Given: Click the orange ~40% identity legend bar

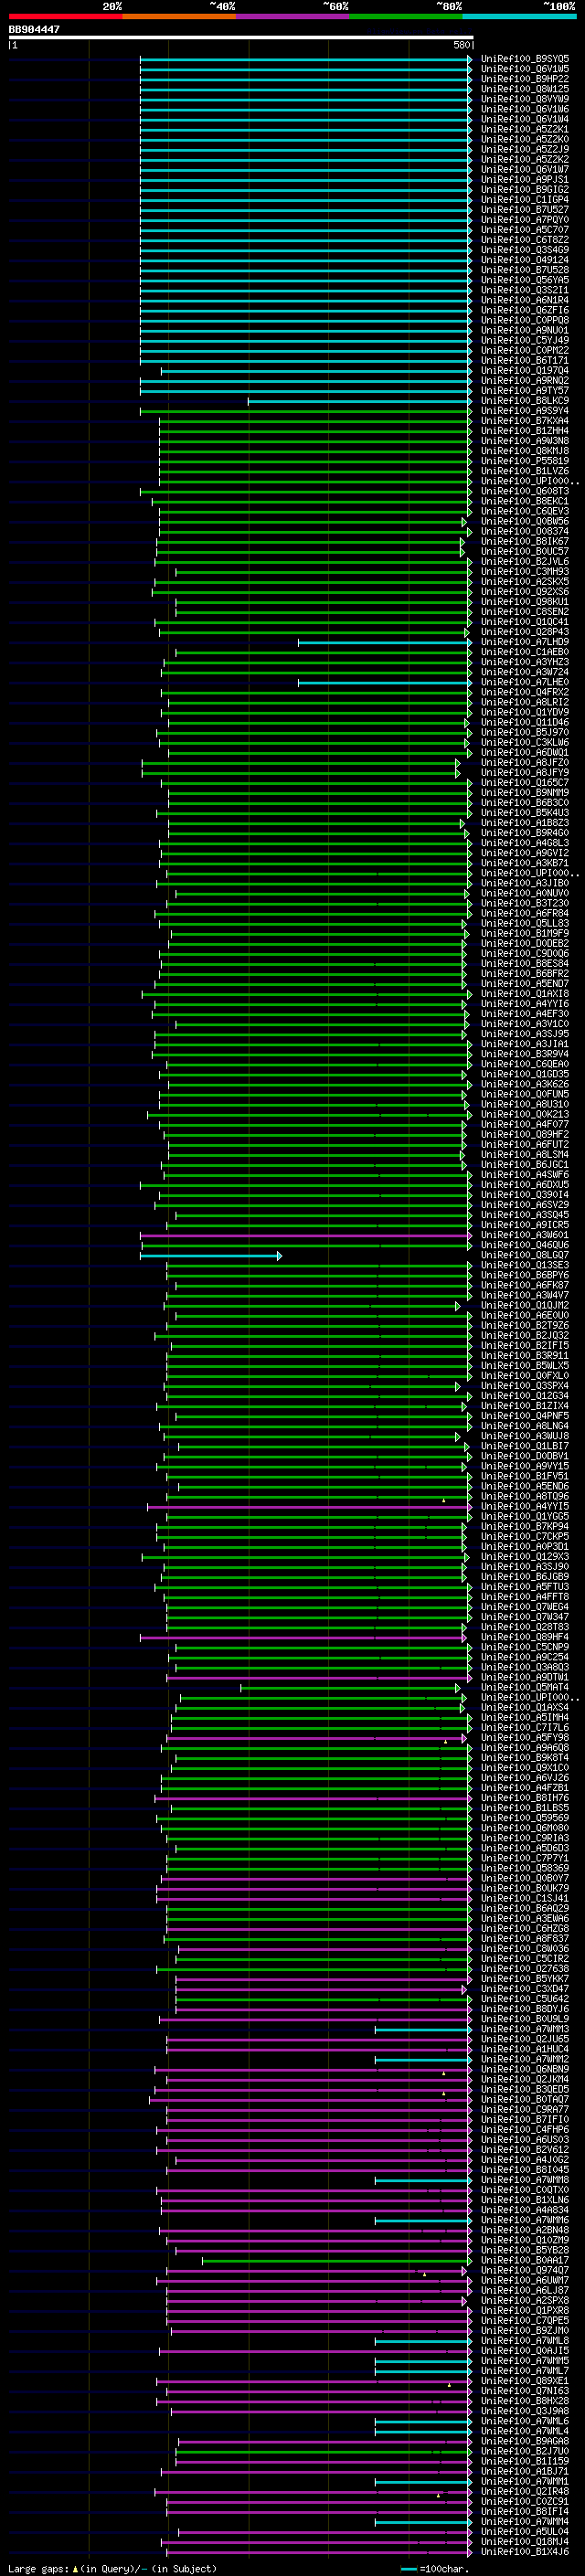Looking at the screenshot, I should [179, 16].
